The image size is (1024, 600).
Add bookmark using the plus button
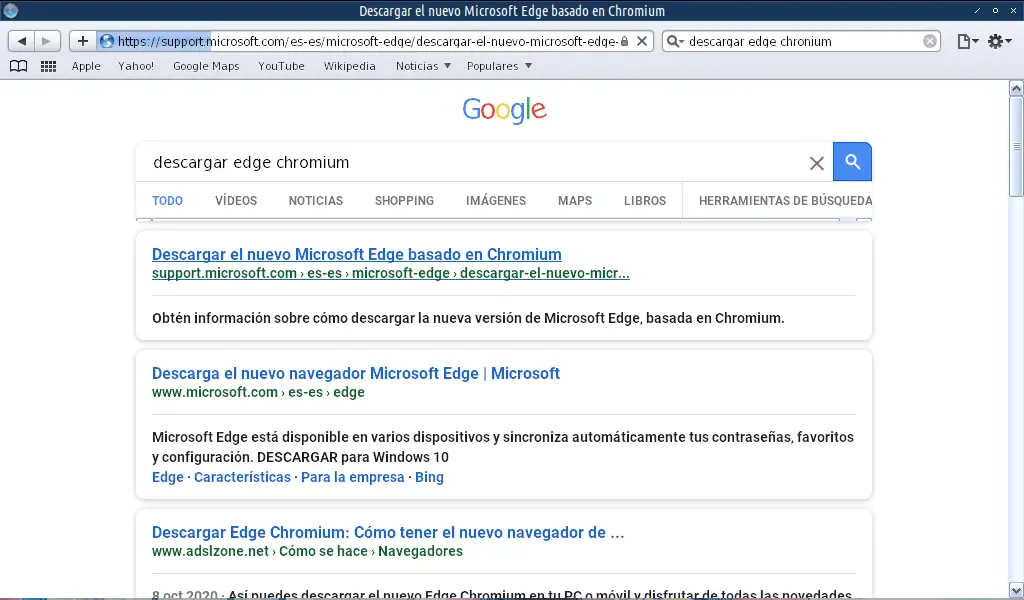point(83,41)
